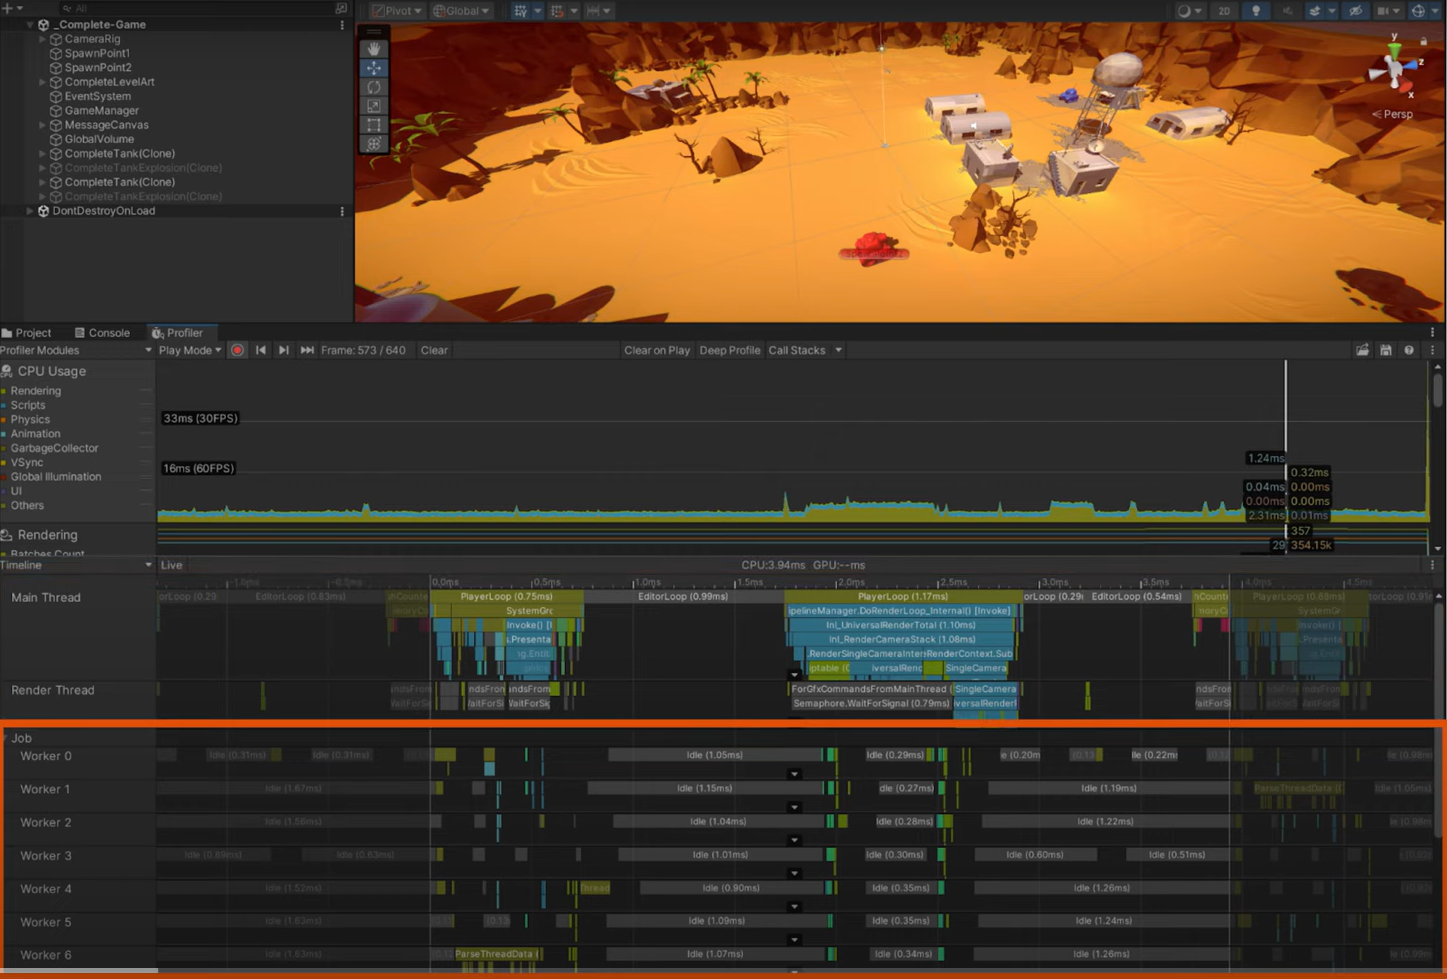This screenshot has width=1447, height=979.
Task: Select the Rotate tool in Scene toolbar
Action: click(x=374, y=87)
